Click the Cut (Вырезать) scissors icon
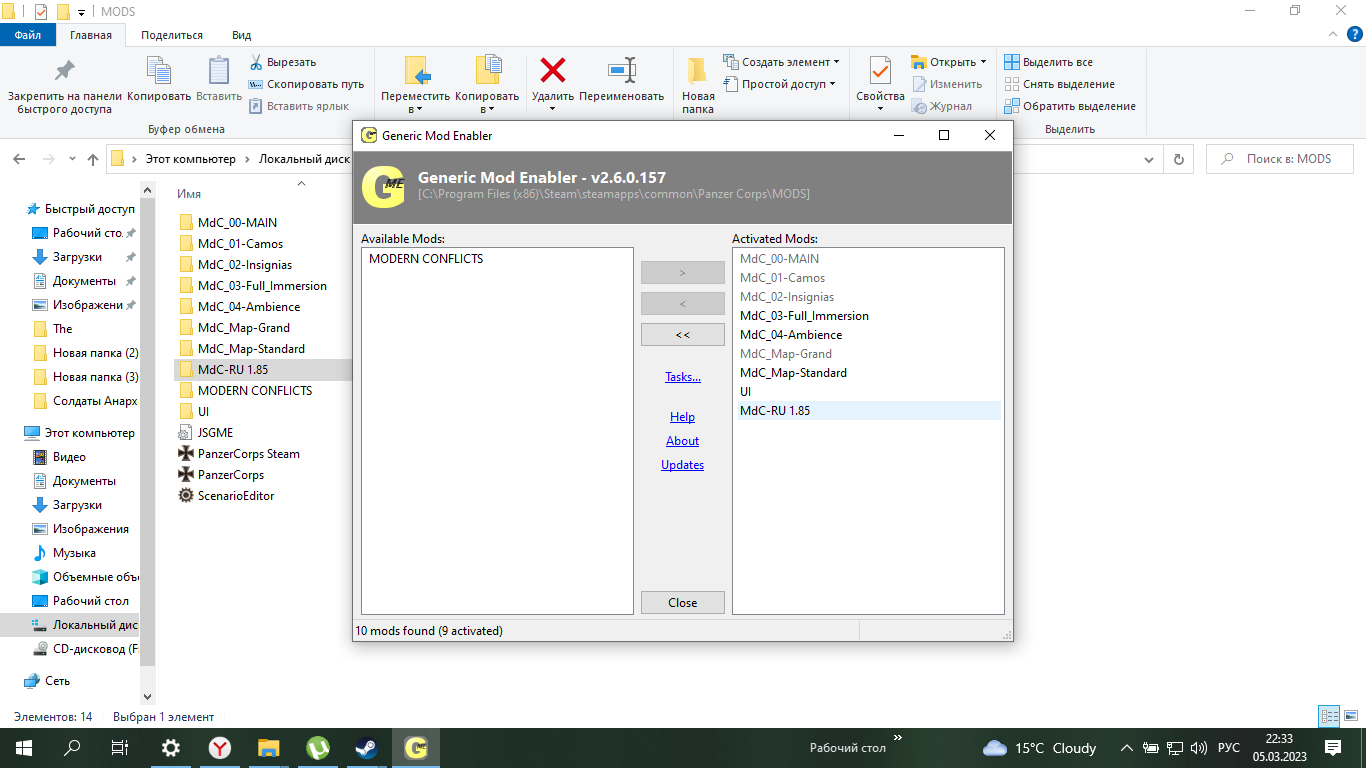Image resolution: width=1366 pixels, height=768 pixels. tap(257, 62)
